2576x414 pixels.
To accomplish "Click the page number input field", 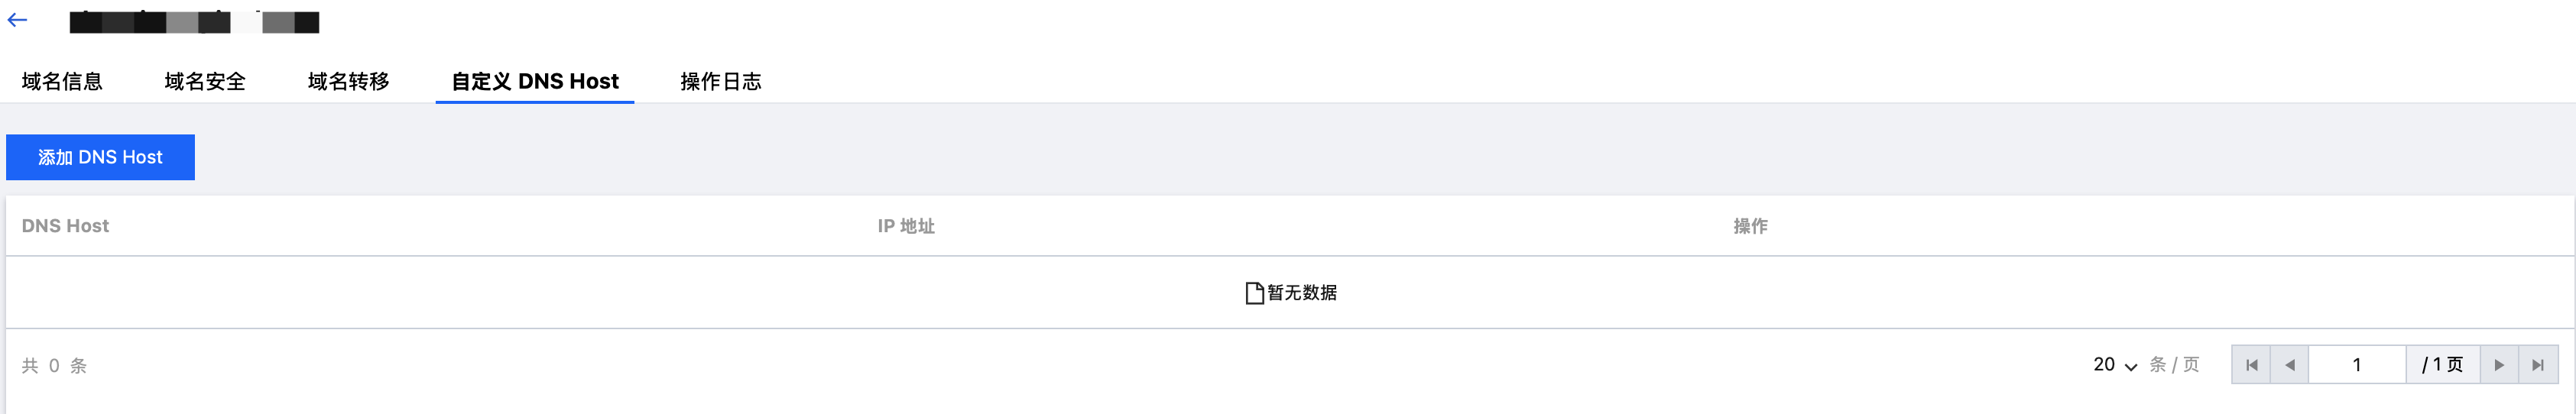I will [2356, 365].
